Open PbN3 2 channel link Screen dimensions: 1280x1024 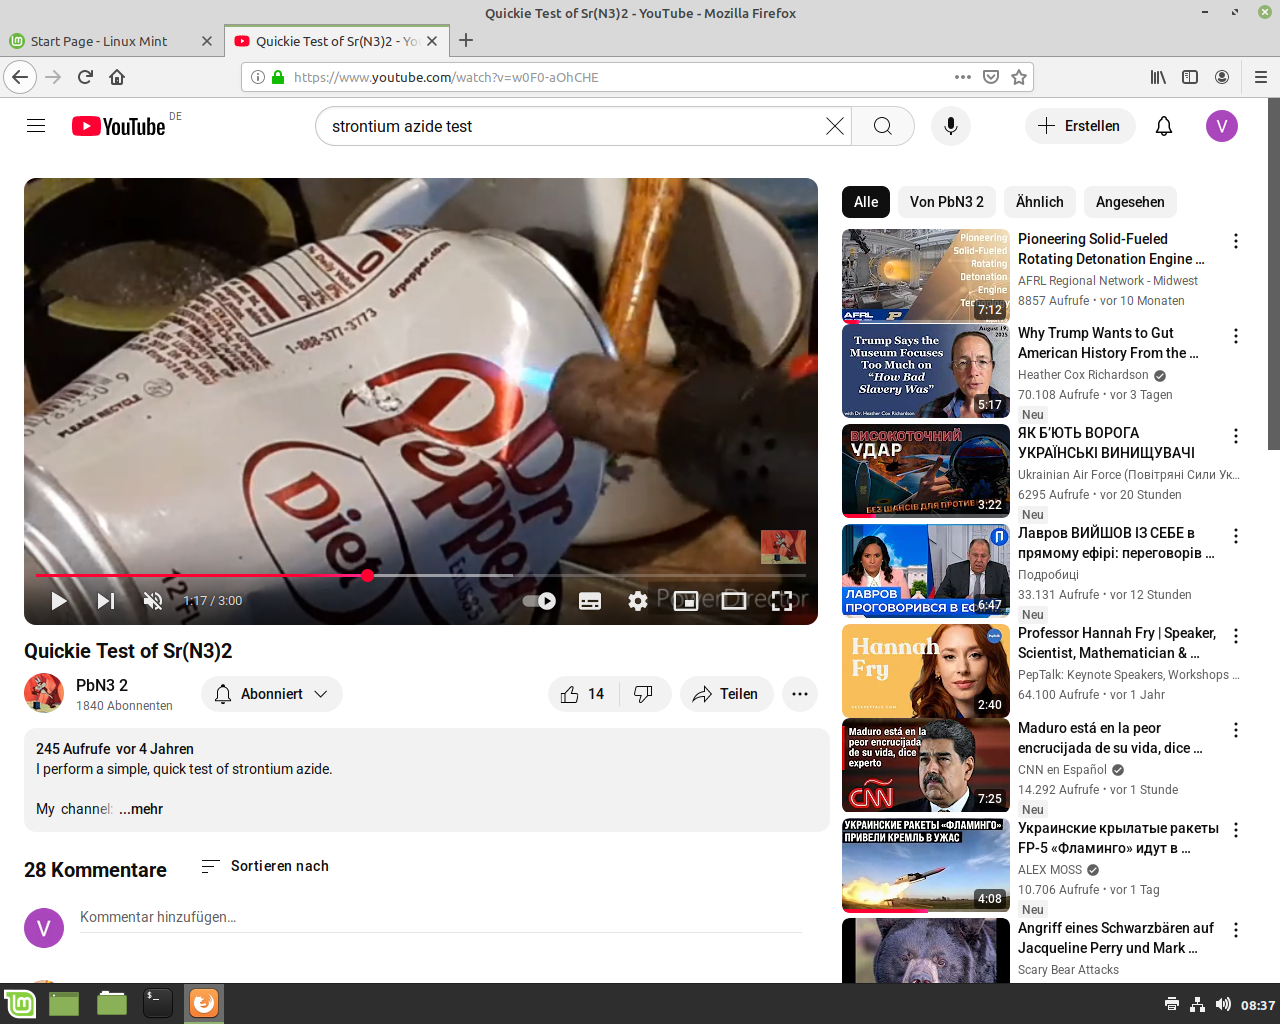[102, 685]
